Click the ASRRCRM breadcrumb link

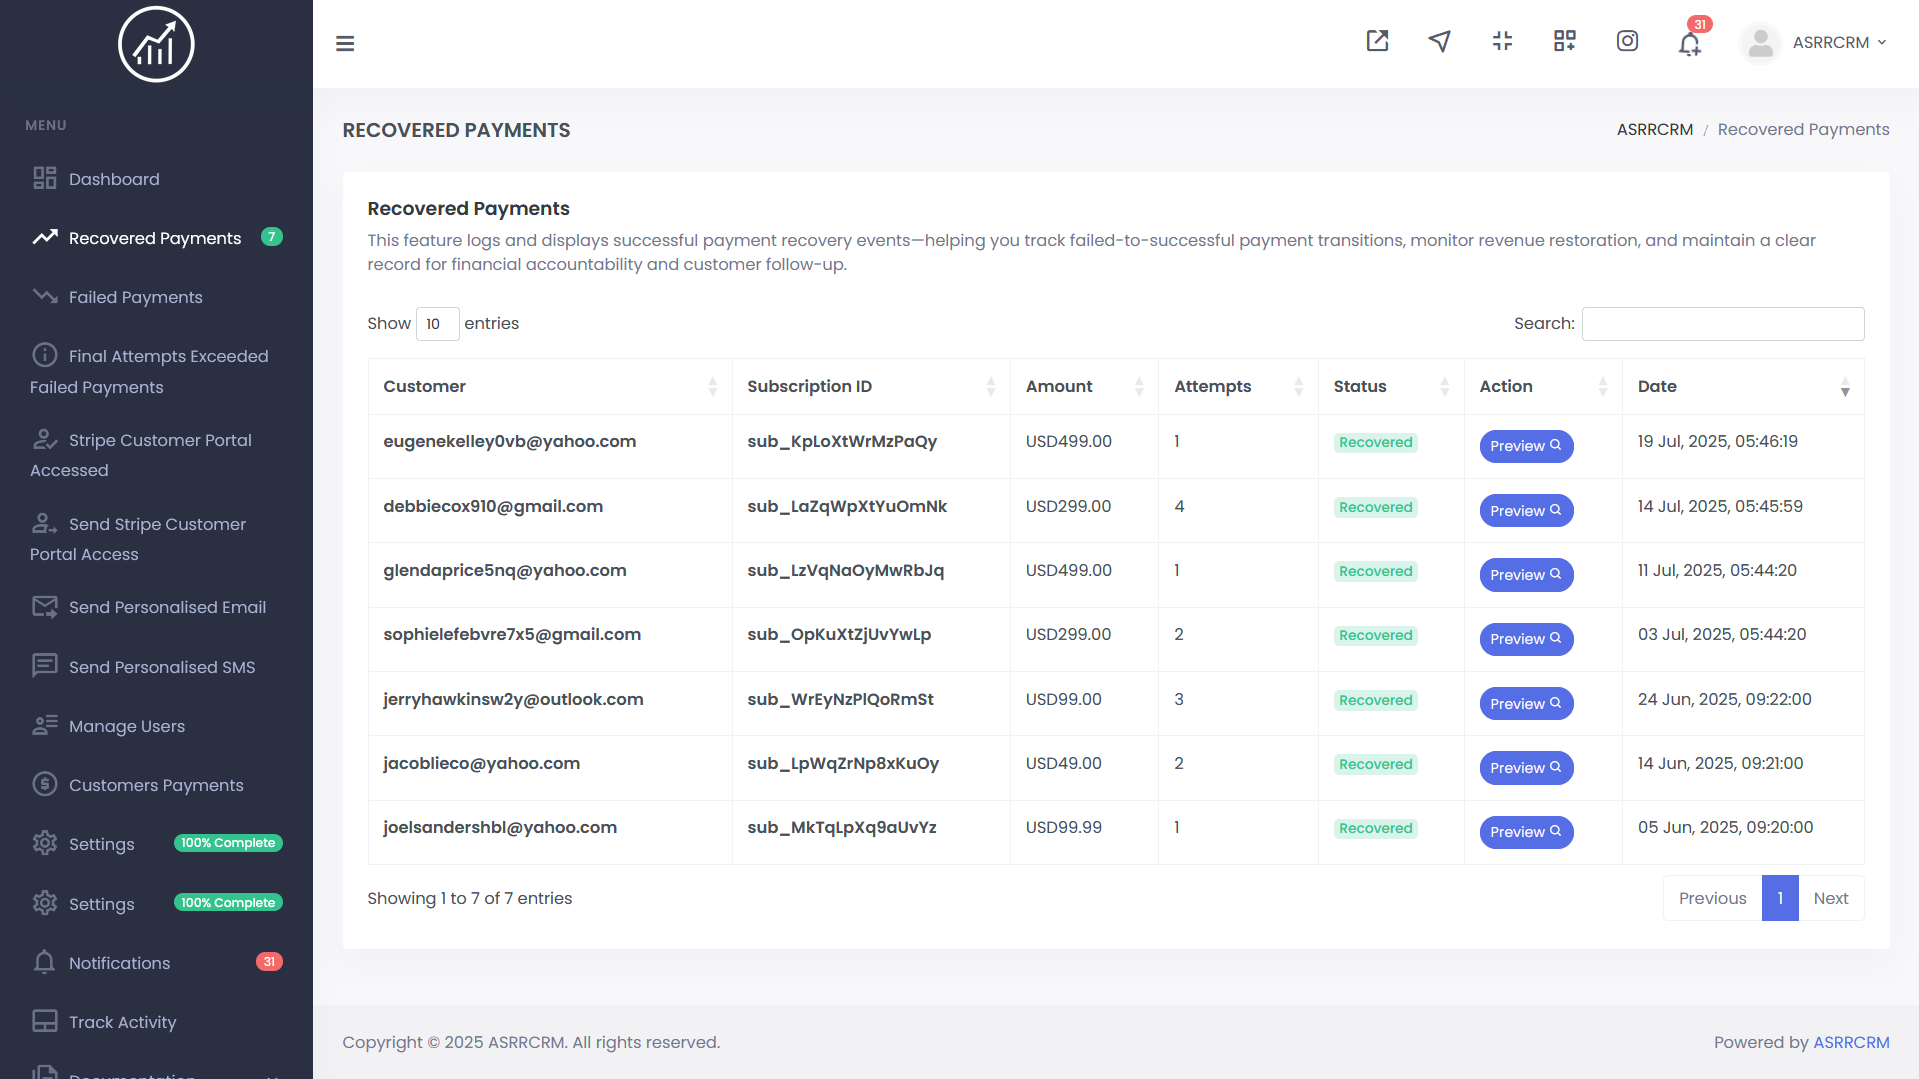[x=1655, y=129]
